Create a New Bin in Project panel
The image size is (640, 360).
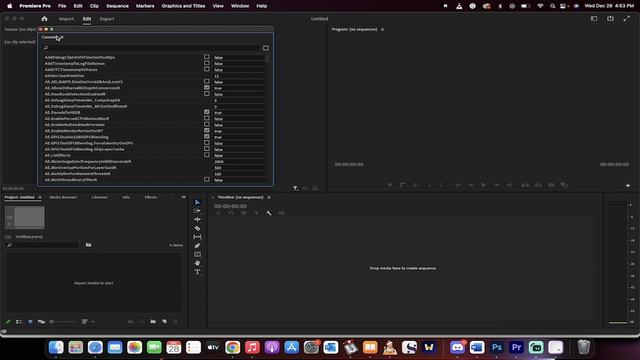pyautogui.click(x=153, y=322)
